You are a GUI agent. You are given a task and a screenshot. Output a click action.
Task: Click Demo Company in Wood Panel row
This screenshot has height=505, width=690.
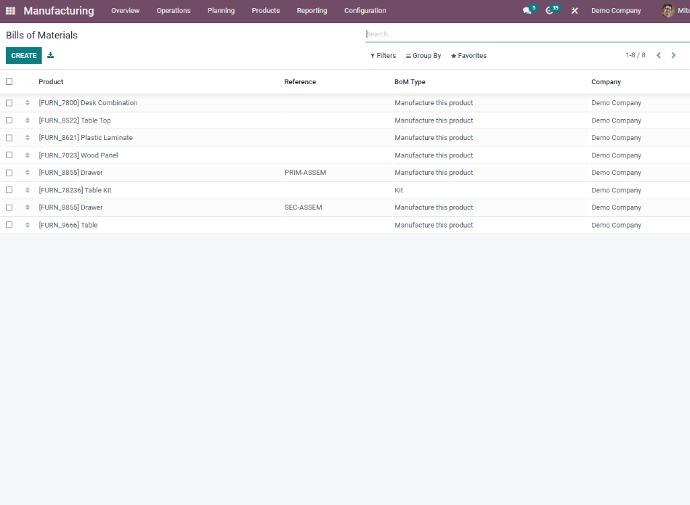pos(616,156)
